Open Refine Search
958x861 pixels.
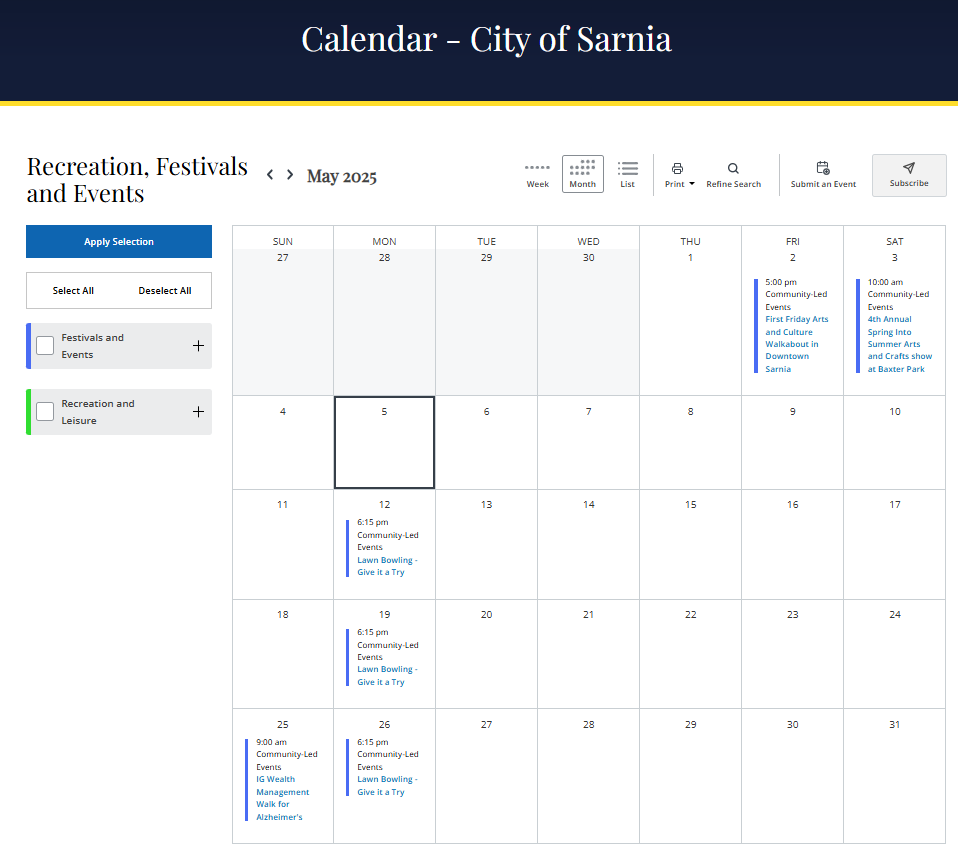pyautogui.click(x=734, y=175)
